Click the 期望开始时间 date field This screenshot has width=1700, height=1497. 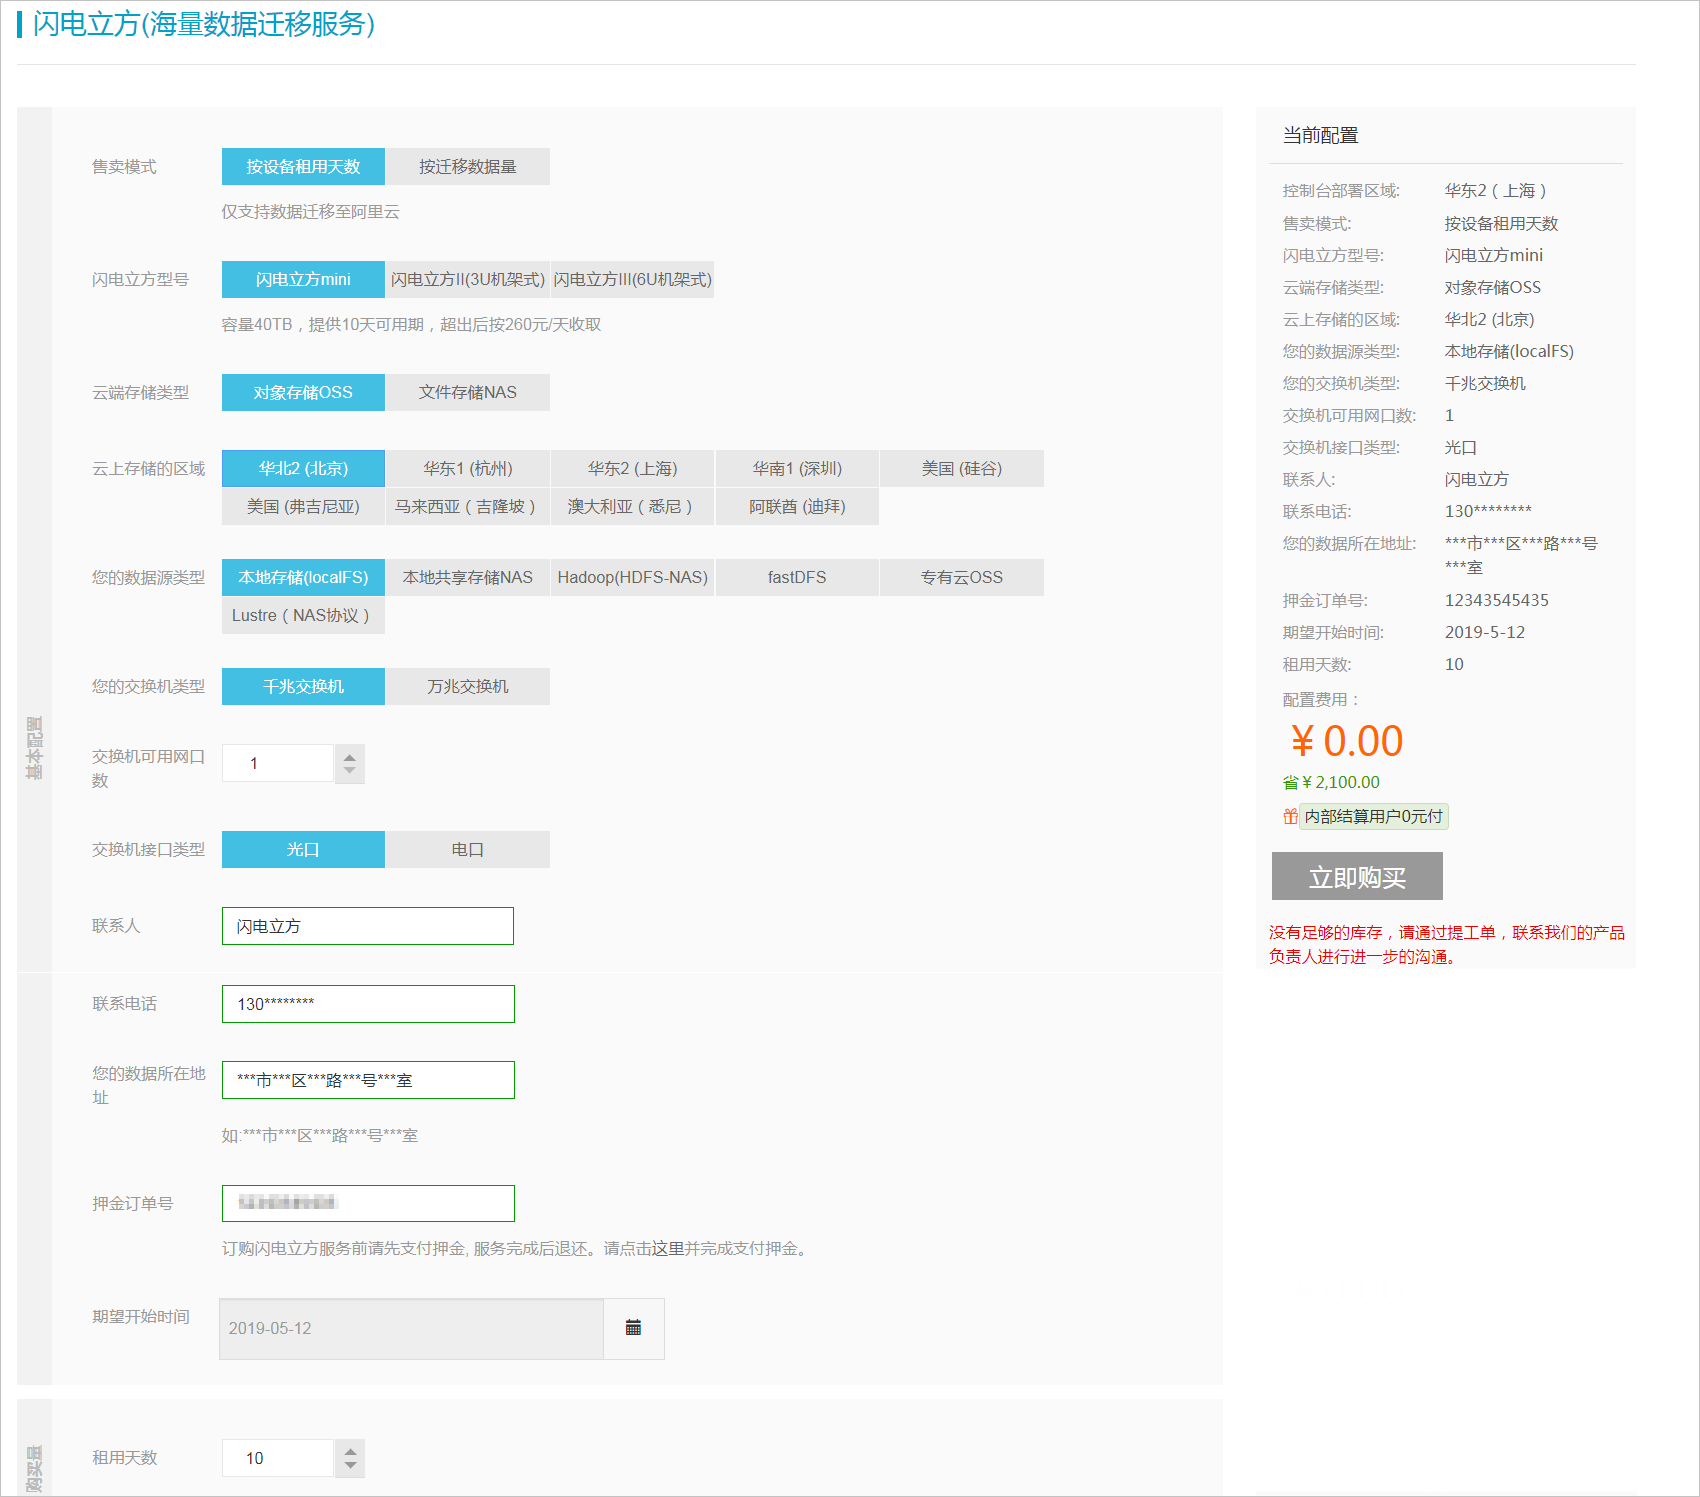[x=411, y=1329]
